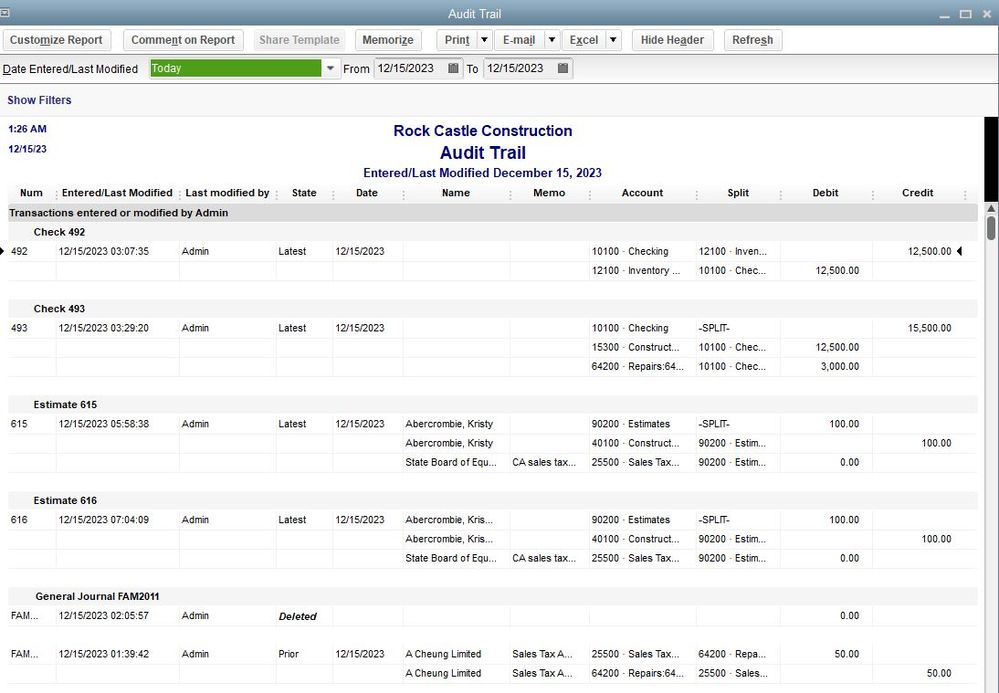Refresh the audit trail report
Screen dimensions: 999x693
click(x=752, y=40)
